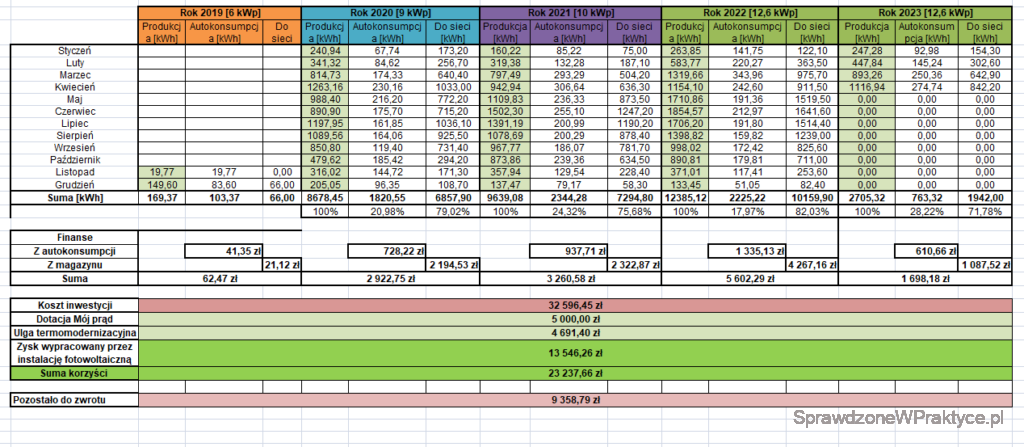The height and width of the screenshot is (447, 1024).
Task: Select the 9 358,79 zł remaining value
Action: tap(578, 400)
